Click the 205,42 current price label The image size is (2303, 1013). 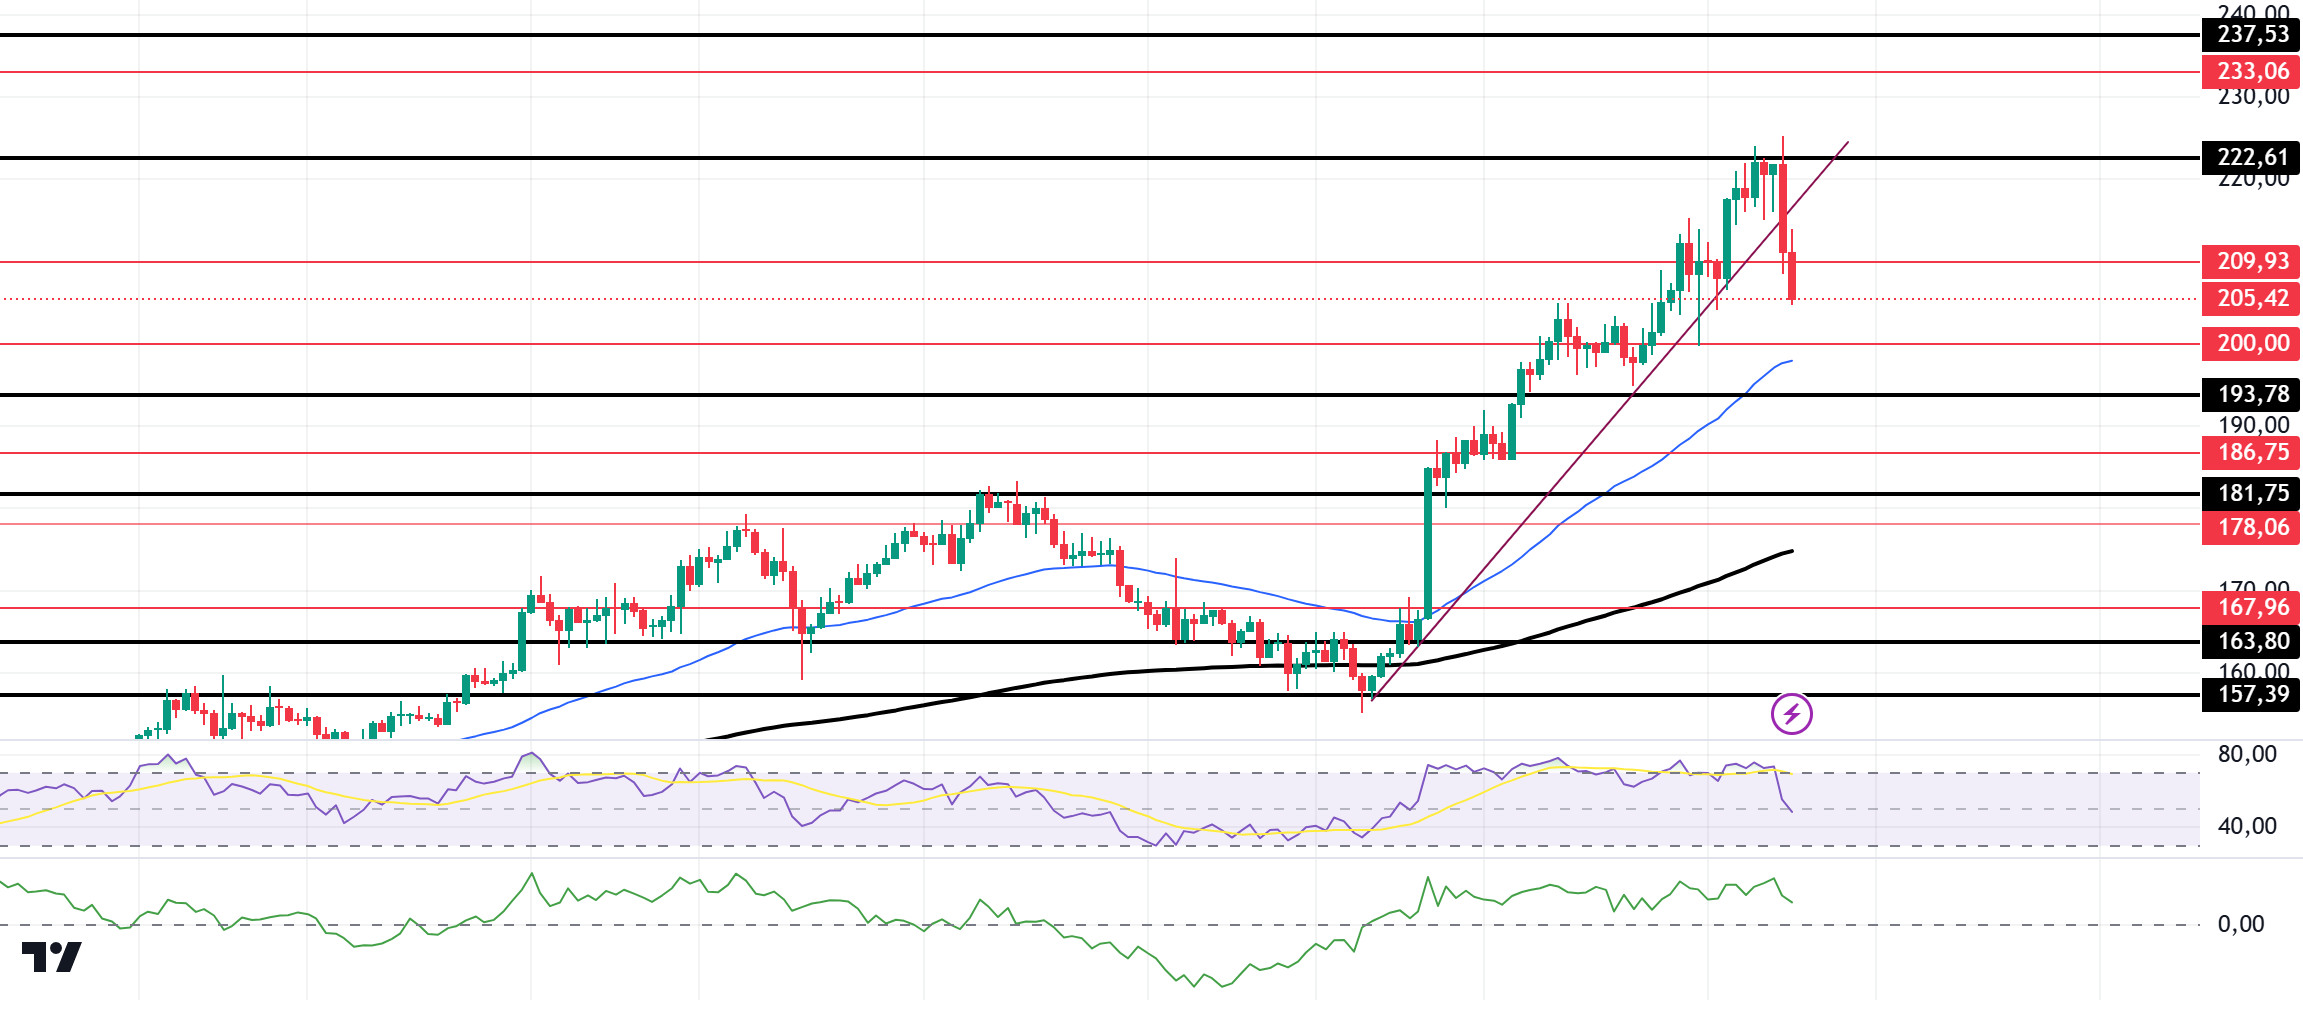[2250, 299]
